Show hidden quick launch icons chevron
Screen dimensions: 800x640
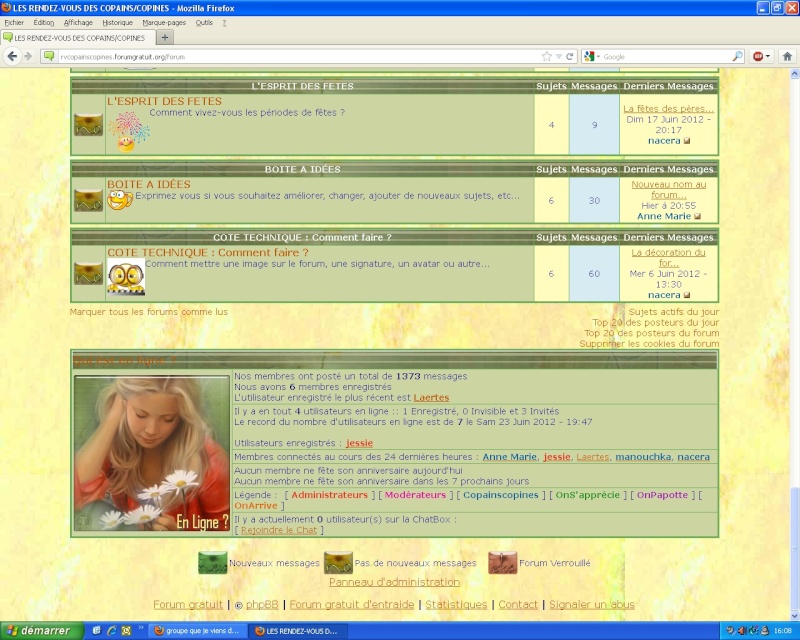[141, 627]
